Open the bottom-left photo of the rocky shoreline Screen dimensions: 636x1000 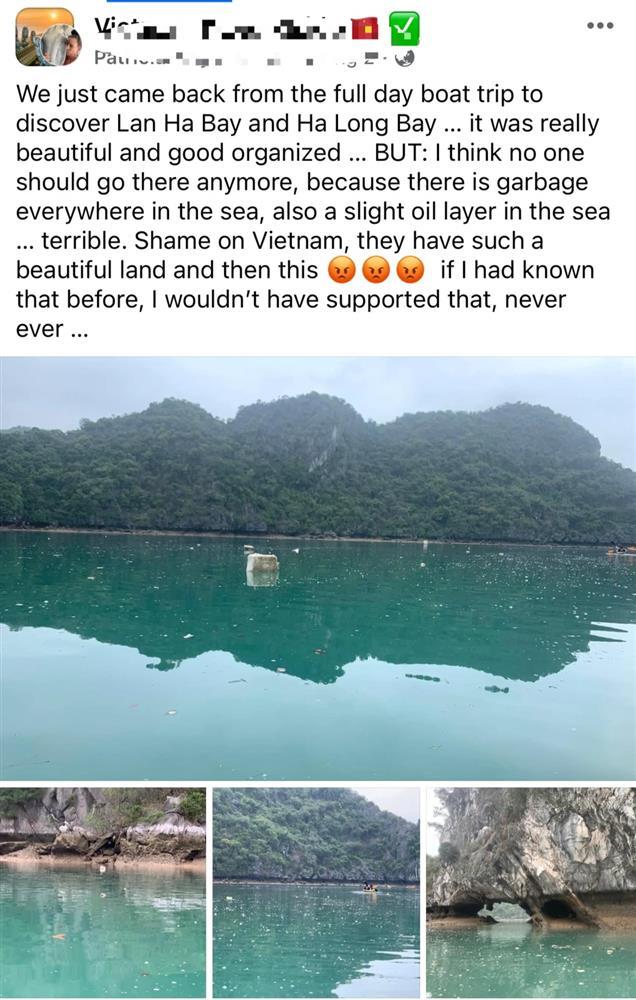103,892
